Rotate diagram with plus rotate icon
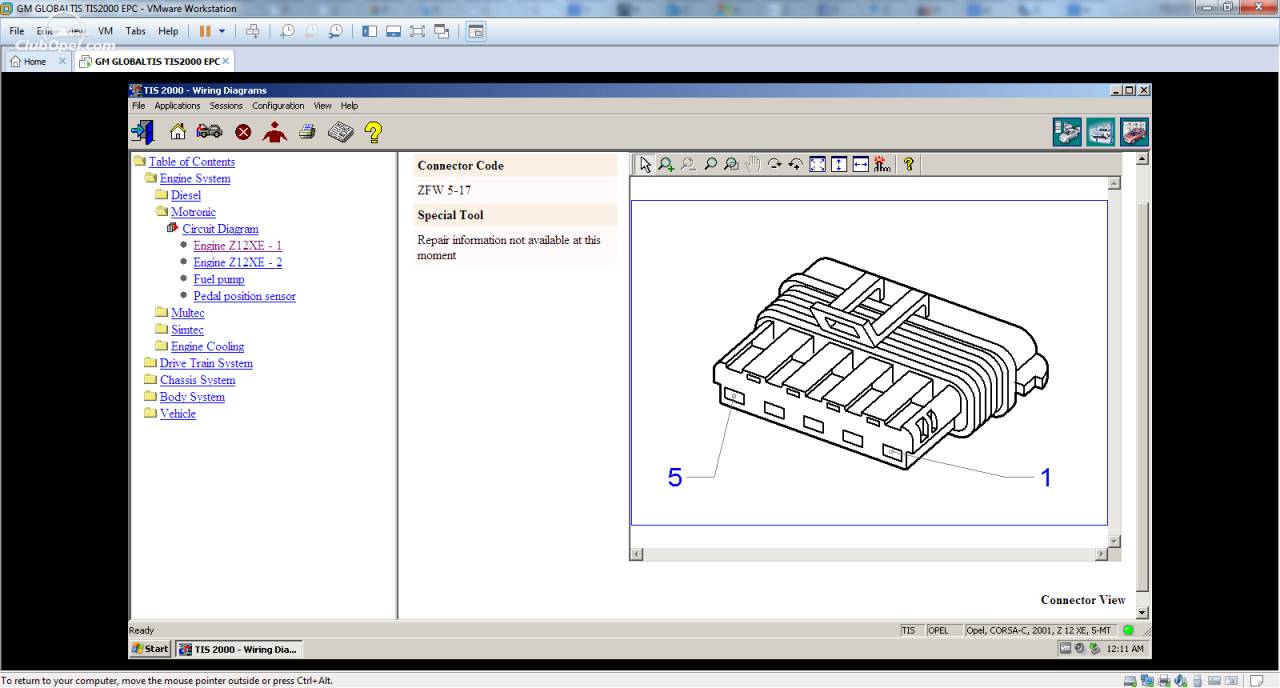This screenshot has width=1280, height=688. click(795, 164)
